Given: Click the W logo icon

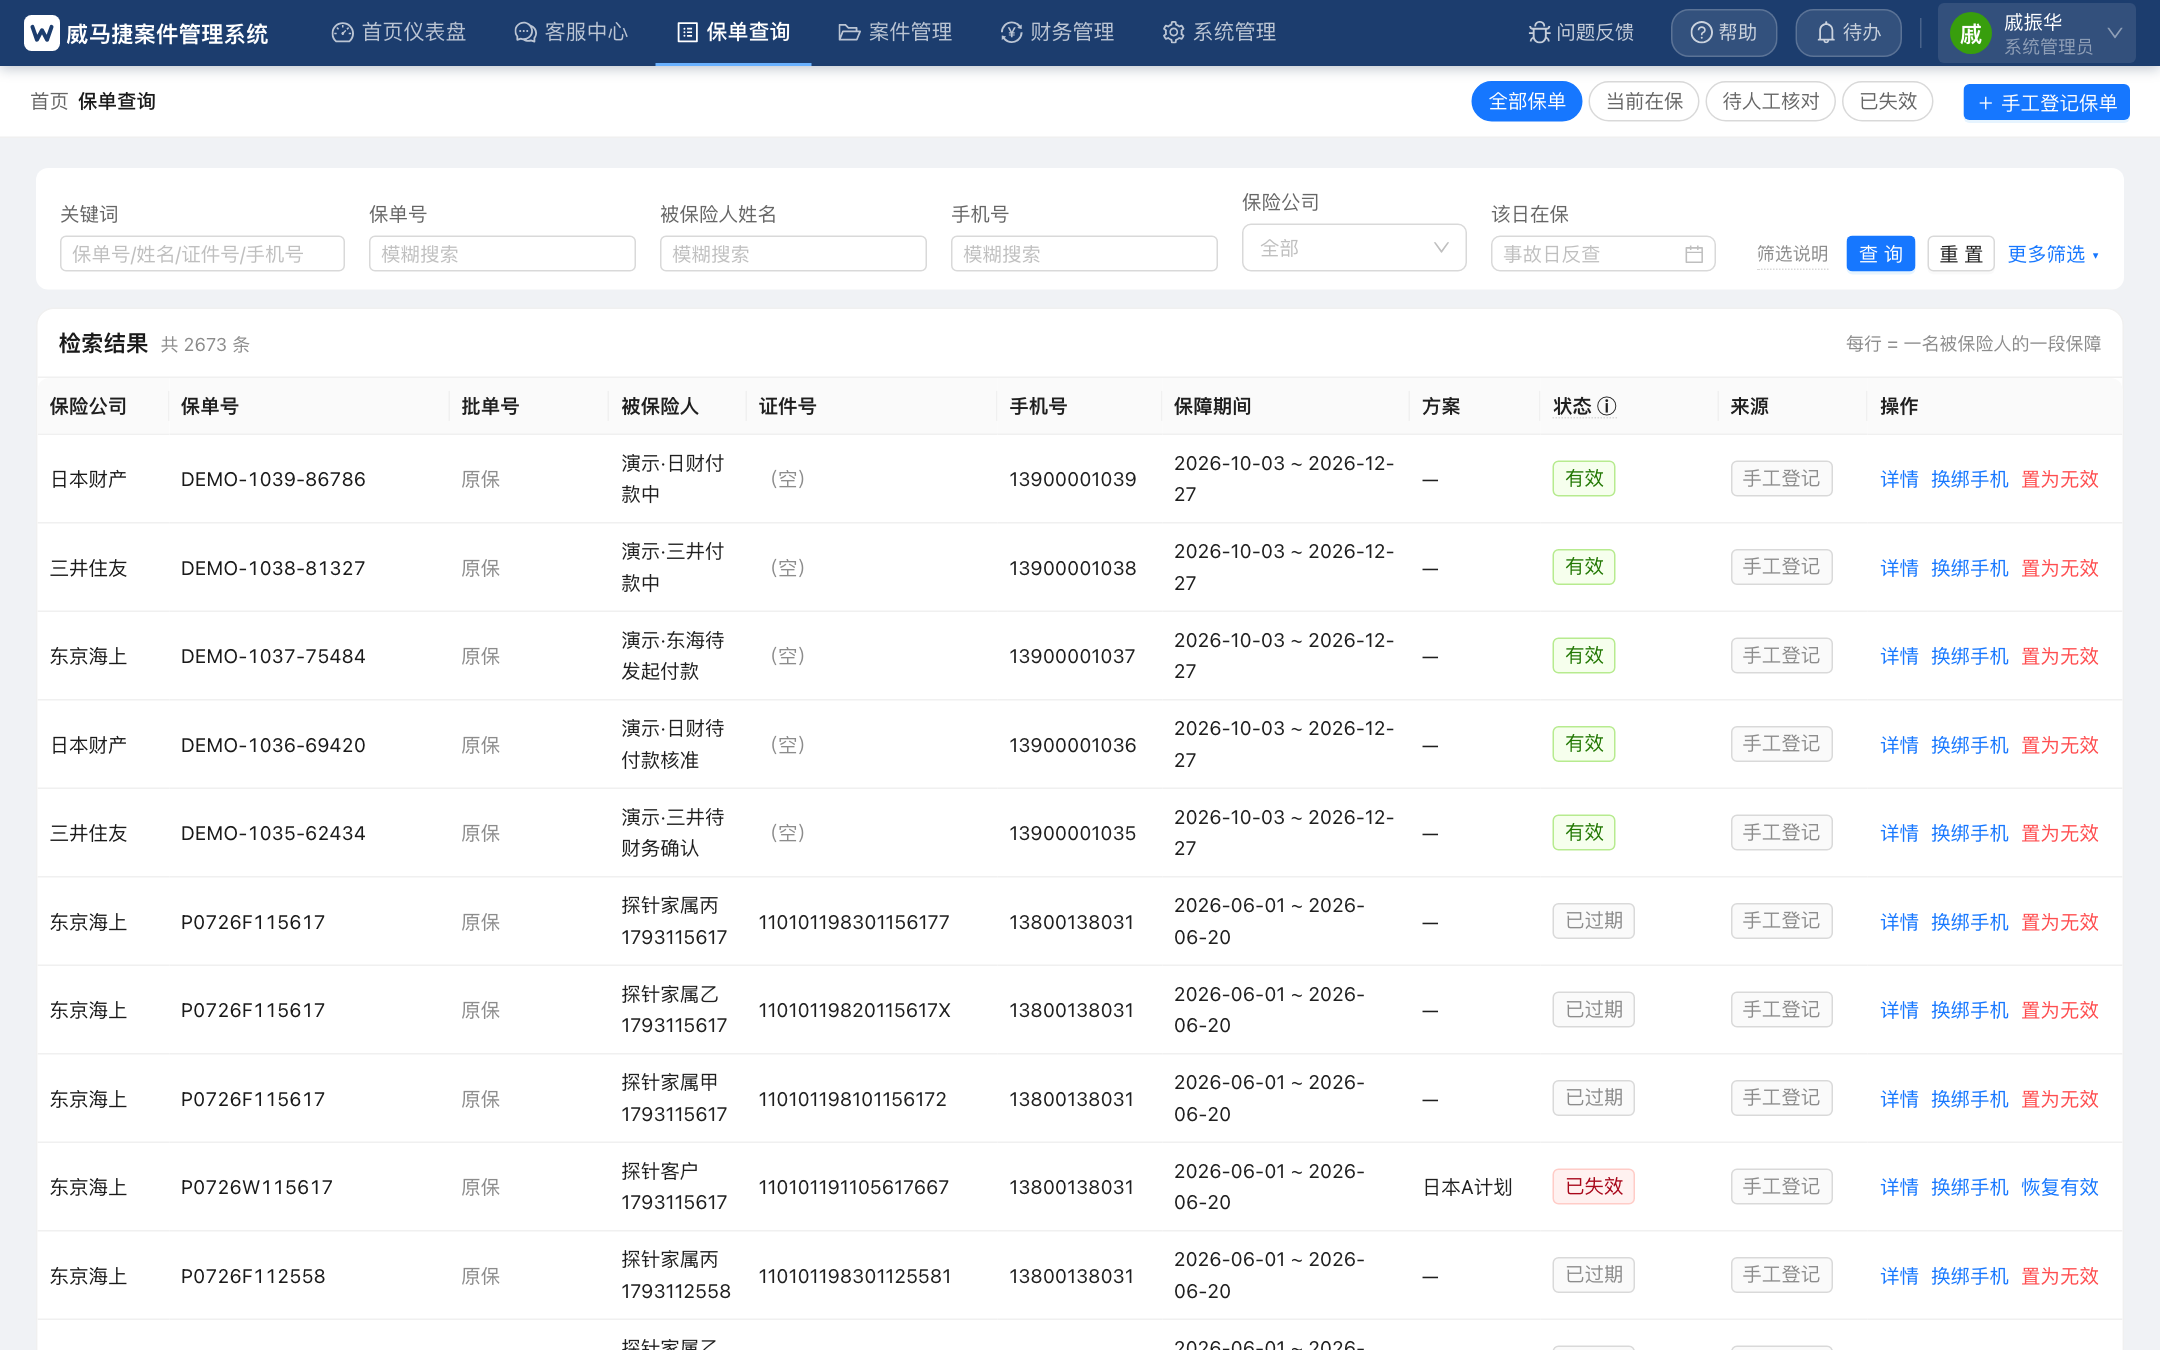Looking at the screenshot, I should [x=41, y=33].
